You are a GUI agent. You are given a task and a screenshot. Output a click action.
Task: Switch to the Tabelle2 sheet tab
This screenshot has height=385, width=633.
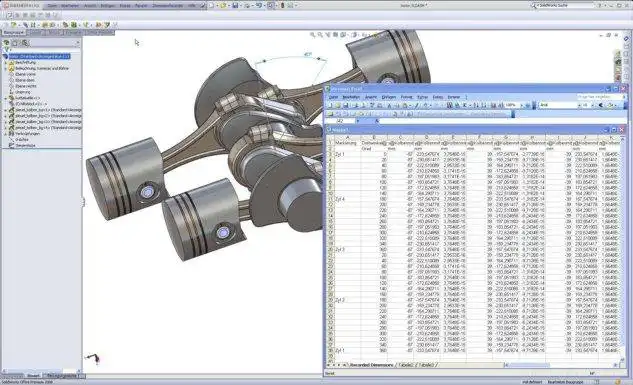coord(406,365)
